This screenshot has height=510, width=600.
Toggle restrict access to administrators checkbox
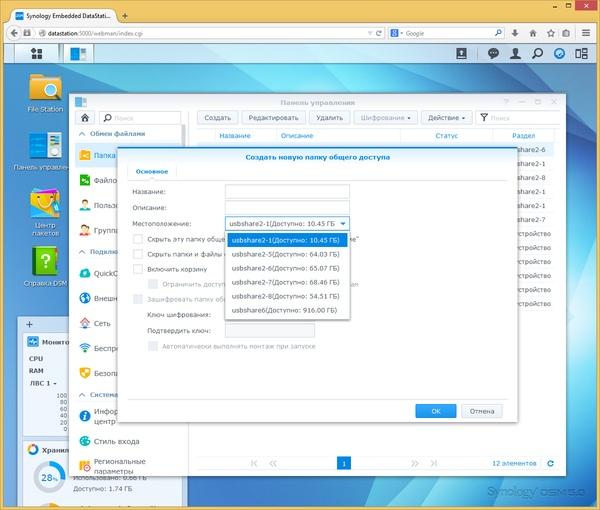(x=153, y=284)
